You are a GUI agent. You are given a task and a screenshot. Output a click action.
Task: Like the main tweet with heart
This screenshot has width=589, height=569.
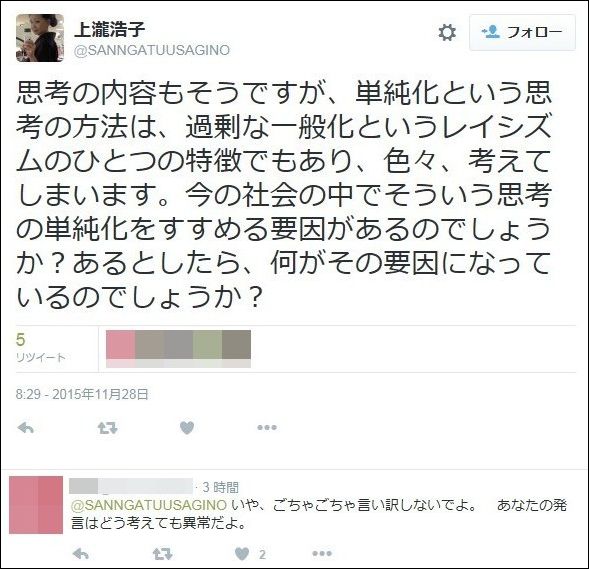187,427
